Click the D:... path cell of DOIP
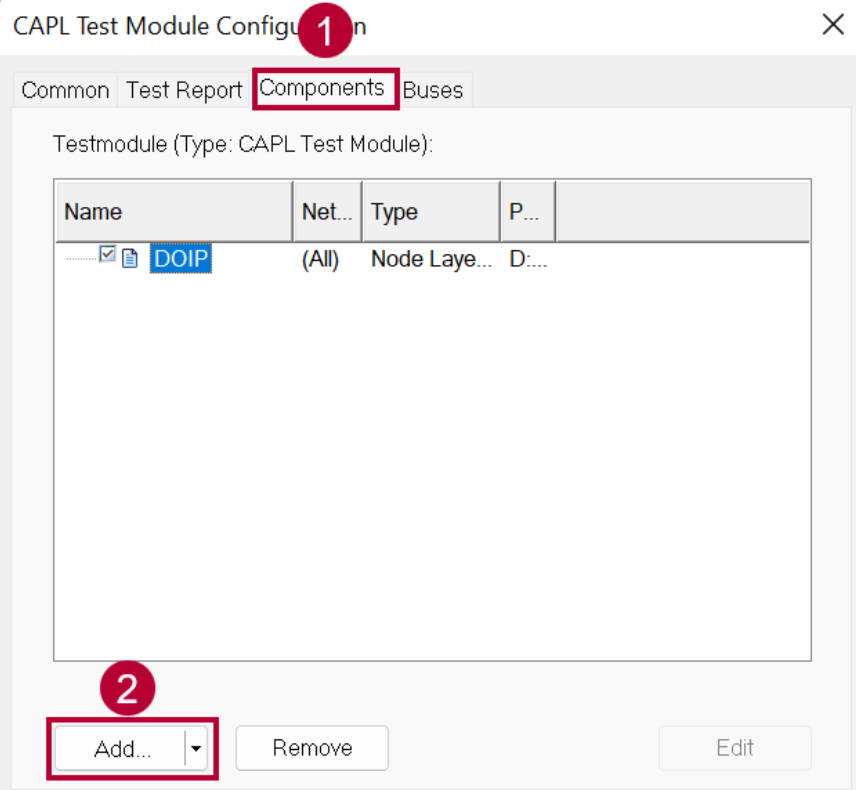This screenshot has width=856, height=790. point(528,259)
